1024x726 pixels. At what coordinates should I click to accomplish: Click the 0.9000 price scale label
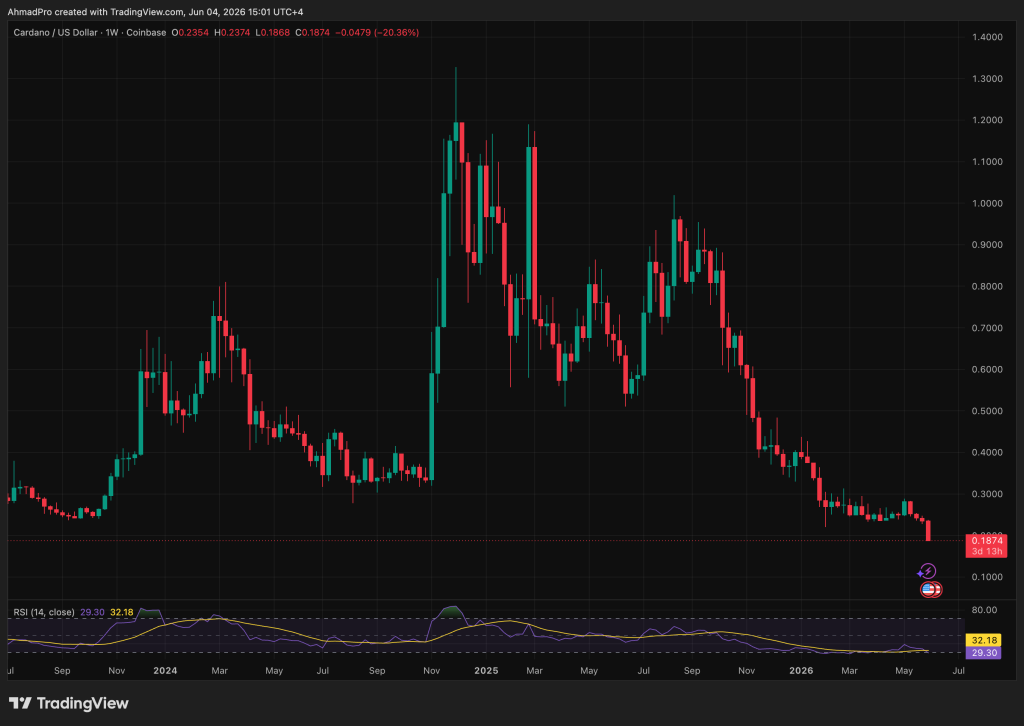[x=987, y=245]
